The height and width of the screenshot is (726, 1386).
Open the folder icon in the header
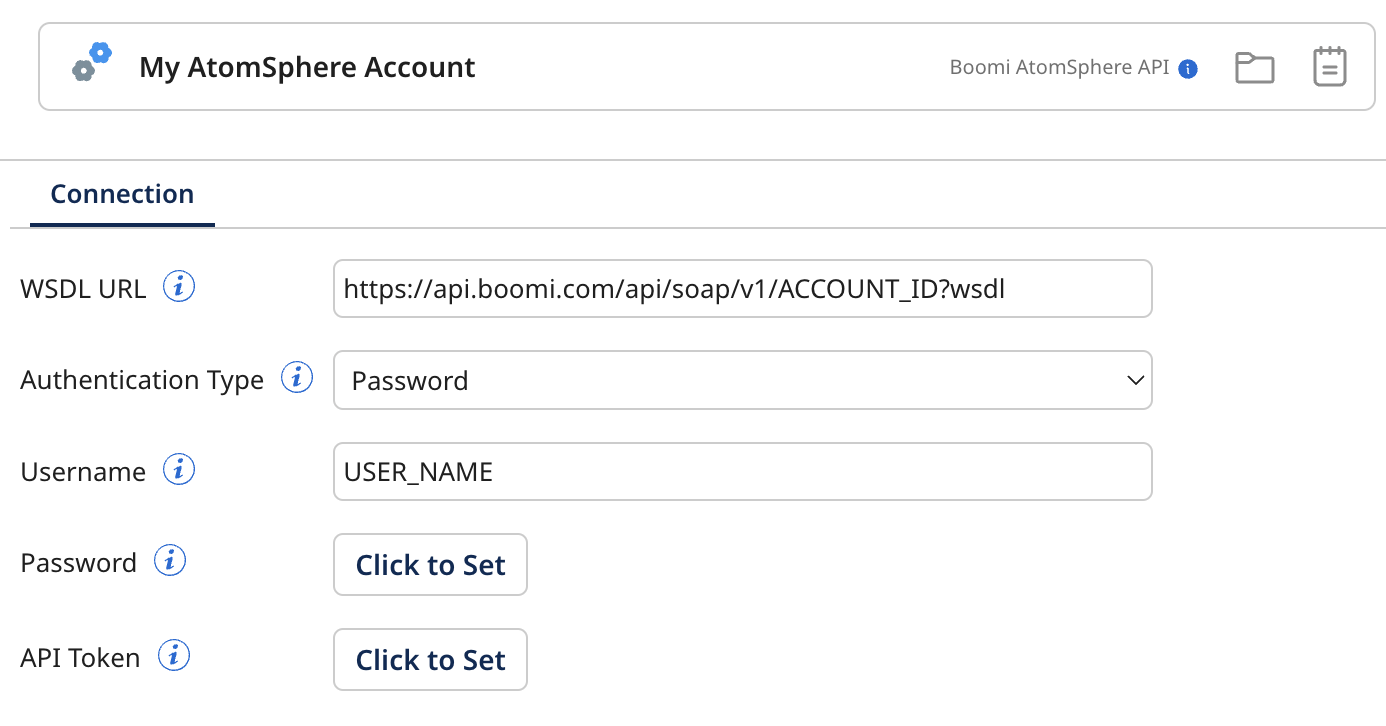pos(1254,66)
